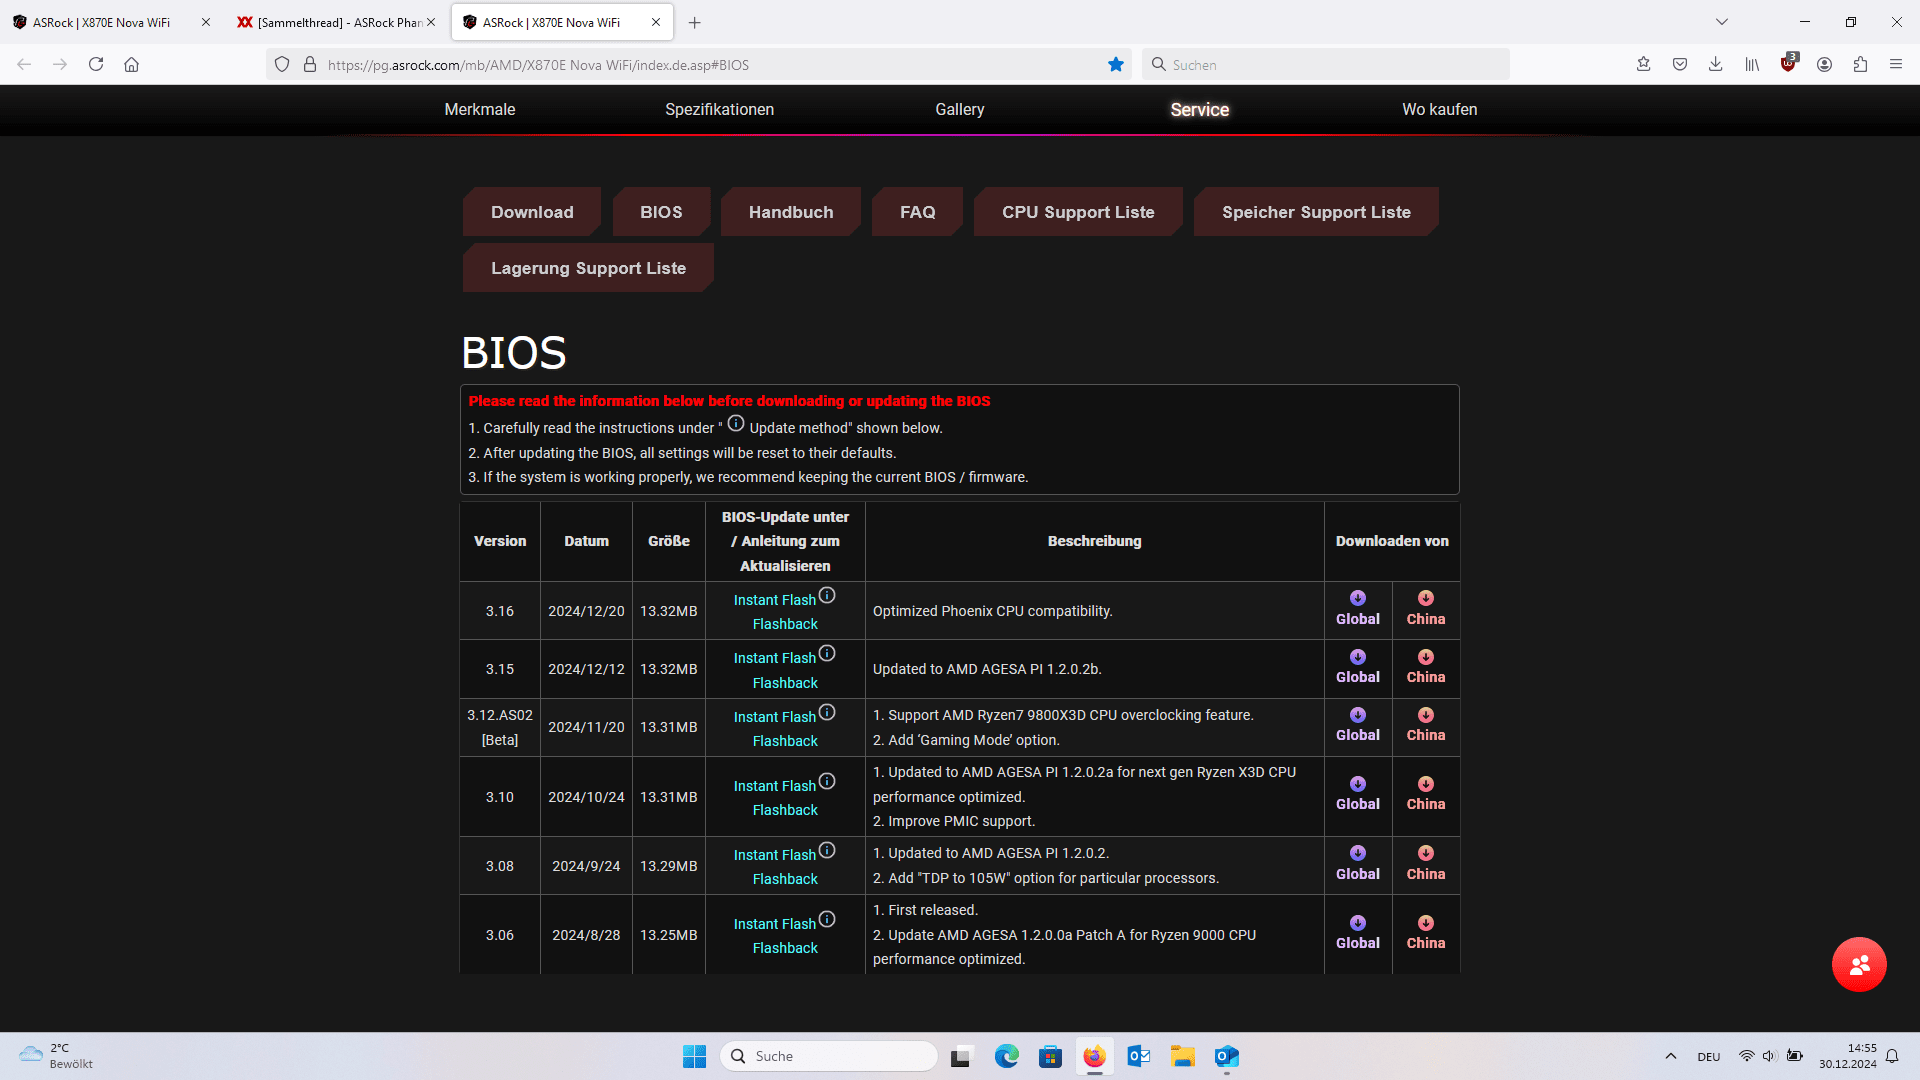Image resolution: width=1920 pixels, height=1080 pixels.
Task: Open the Handbuch section
Action: [791, 212]
